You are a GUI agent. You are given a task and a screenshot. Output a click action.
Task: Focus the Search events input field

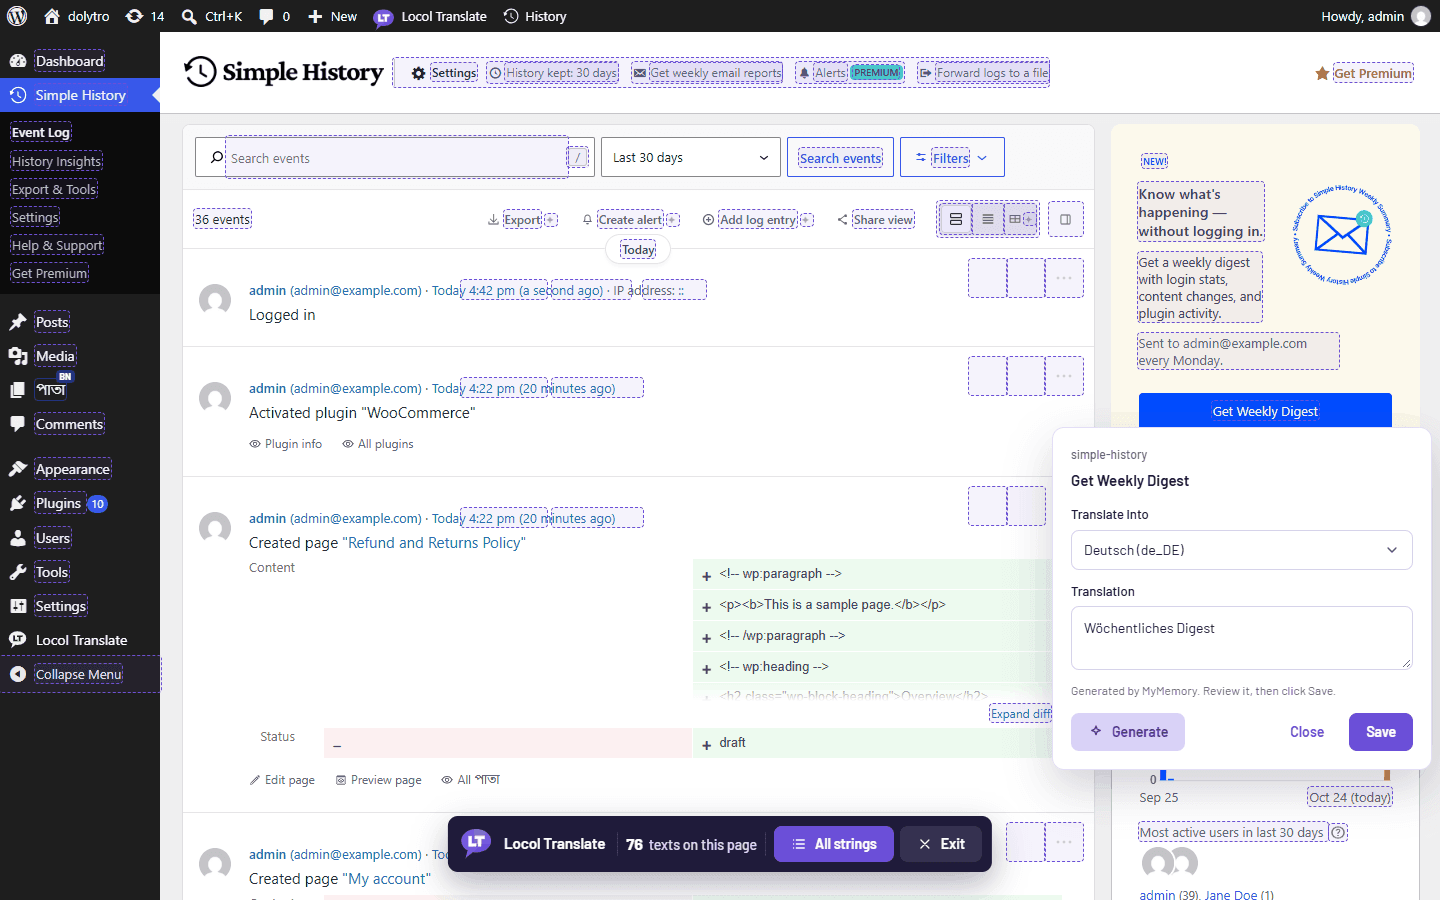pos(397,157)
